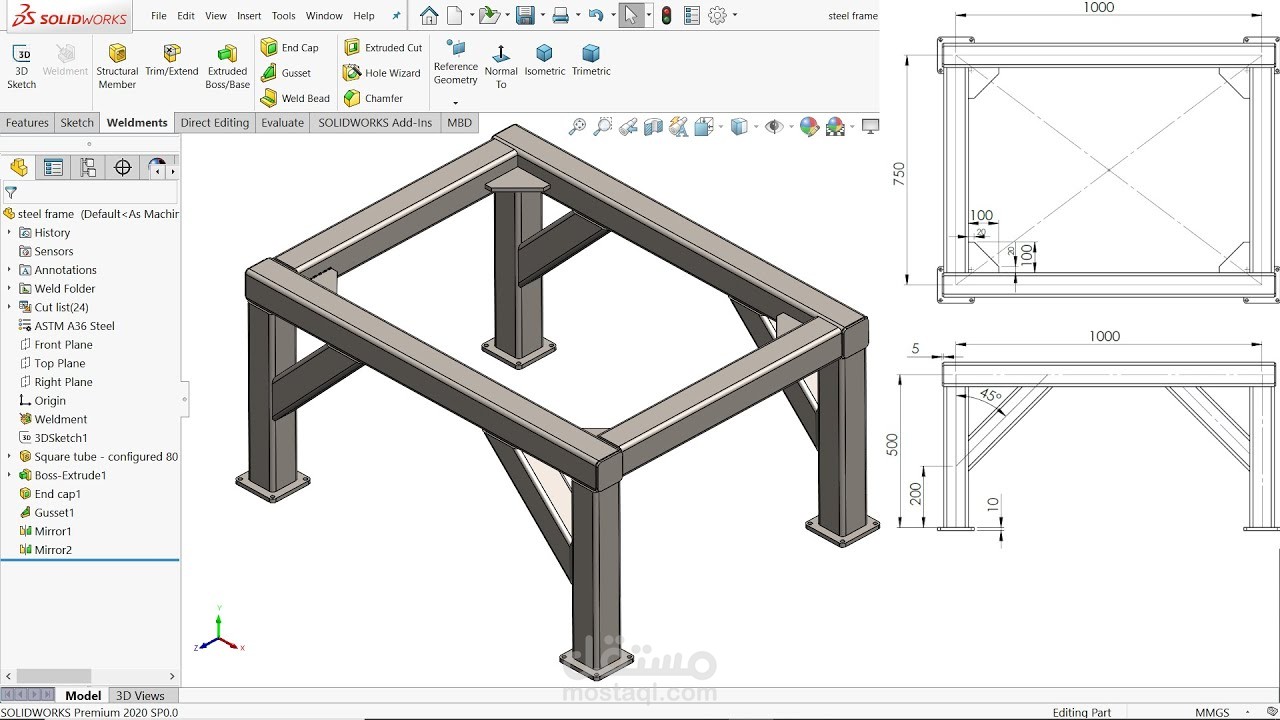Toggle the keep-visible toolbar pushpin
The image size is (1280, 720).
[395, 14]
